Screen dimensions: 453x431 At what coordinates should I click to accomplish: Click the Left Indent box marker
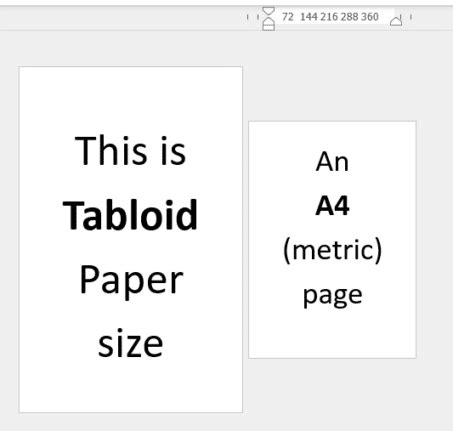click(x=268, y=28)
